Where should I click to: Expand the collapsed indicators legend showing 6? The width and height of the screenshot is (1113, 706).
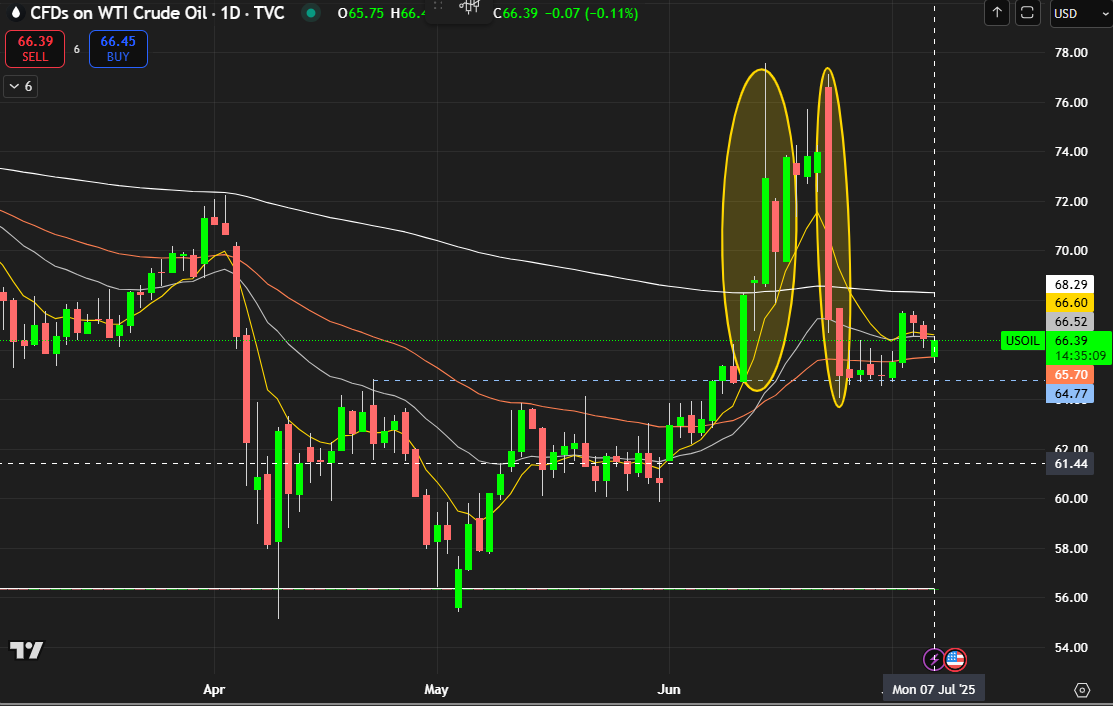click(x=21, y=87)
